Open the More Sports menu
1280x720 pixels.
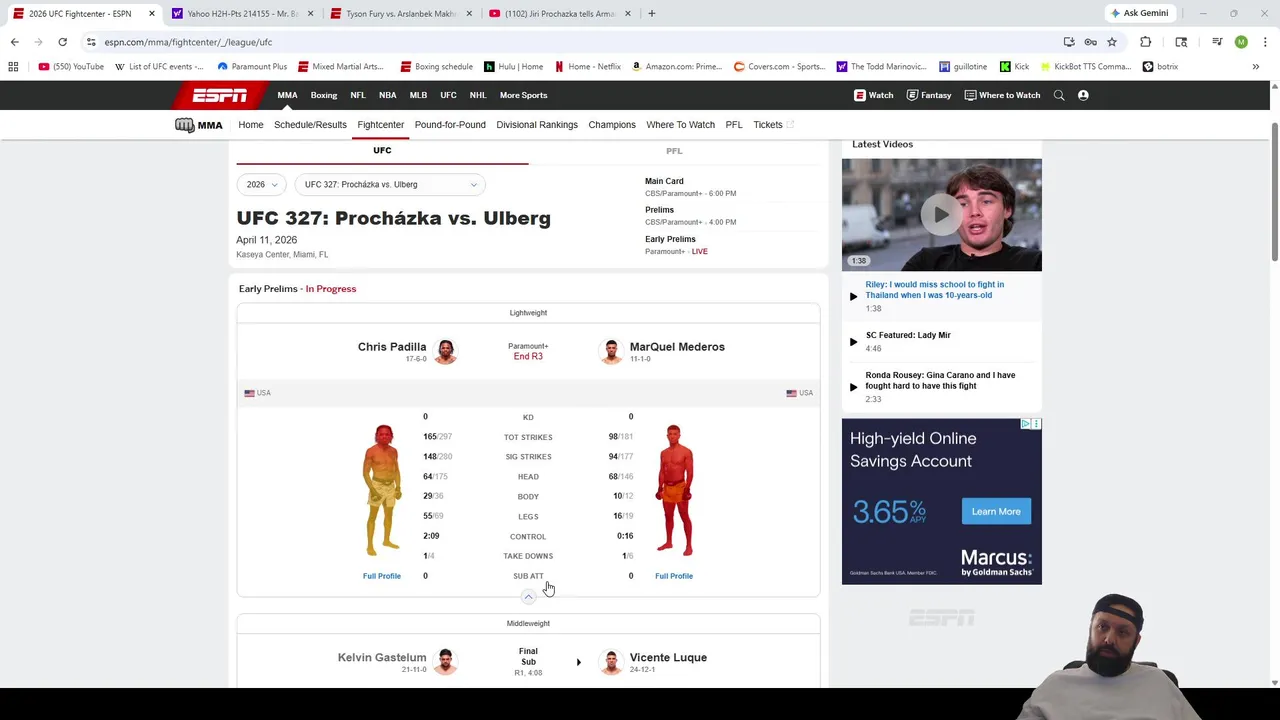point(523,95)
